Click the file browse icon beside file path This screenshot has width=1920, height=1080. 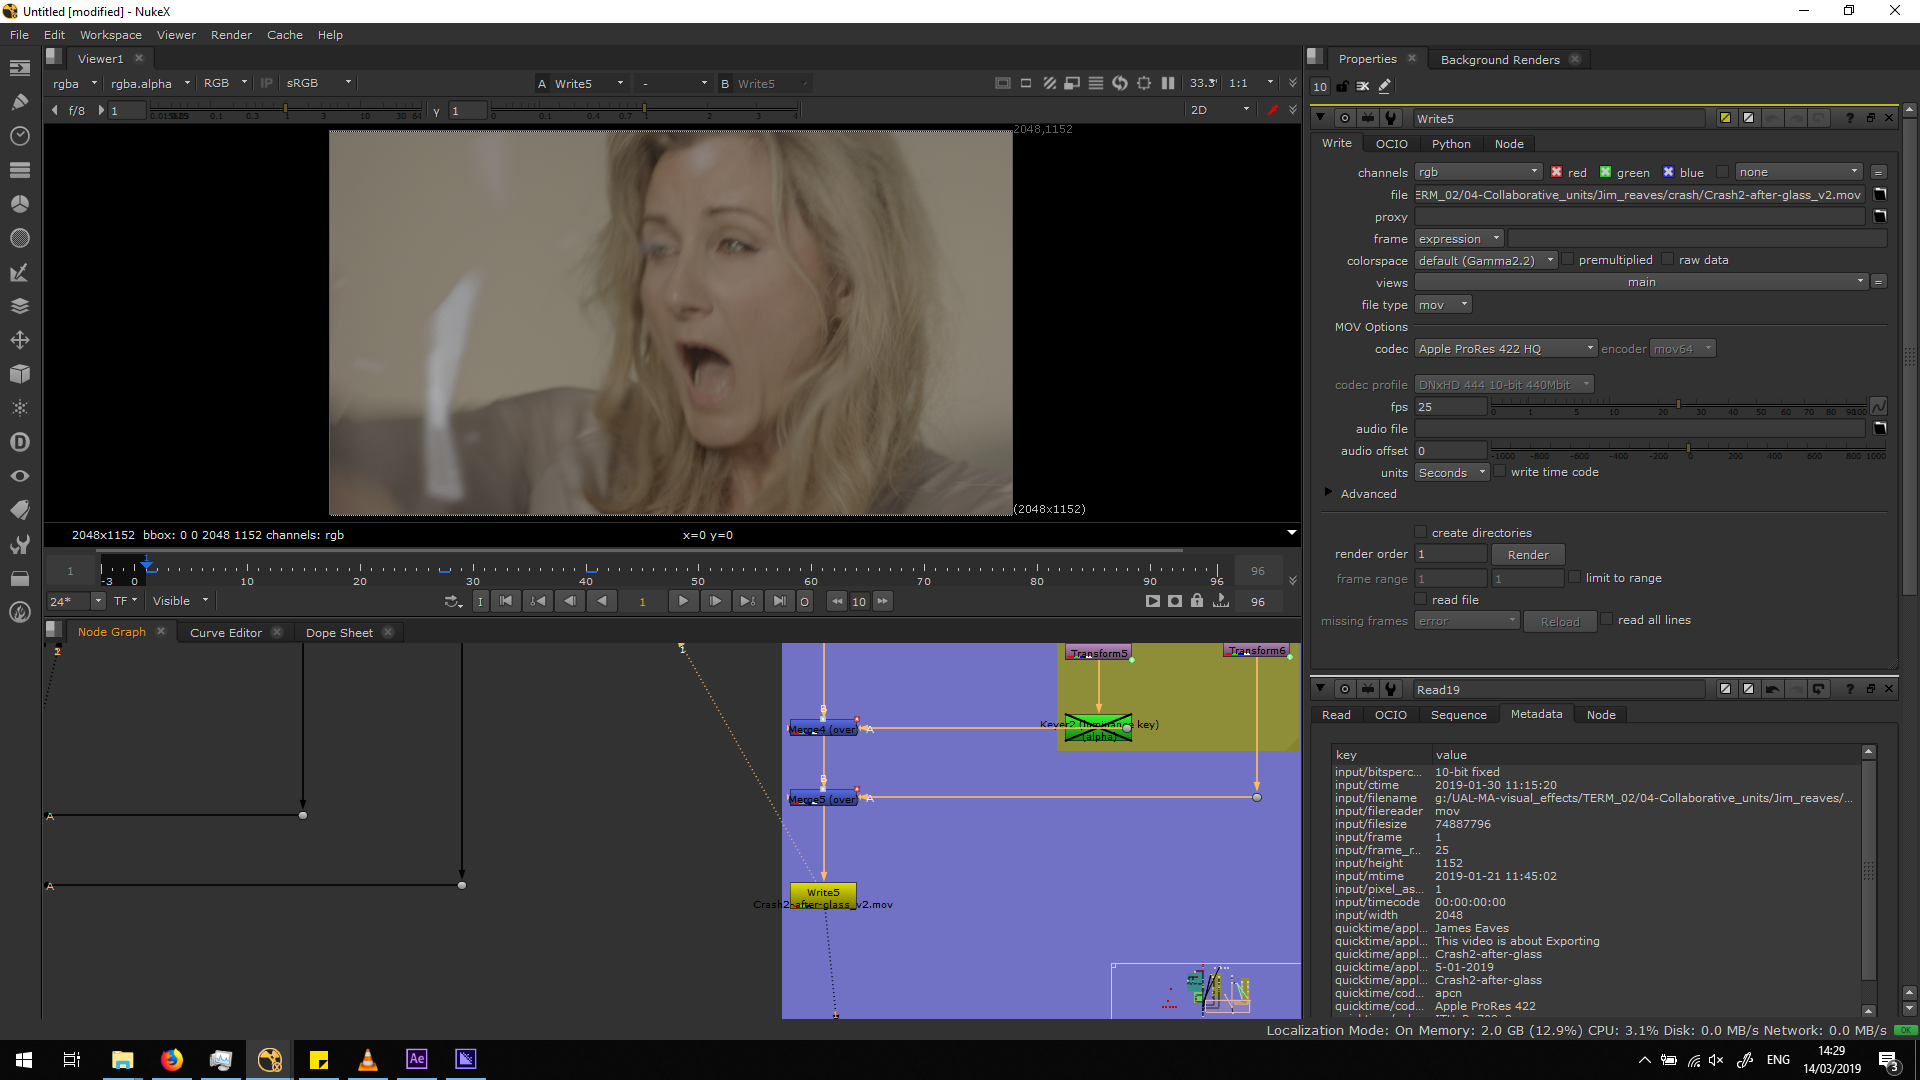click(x=1880, y=195)
